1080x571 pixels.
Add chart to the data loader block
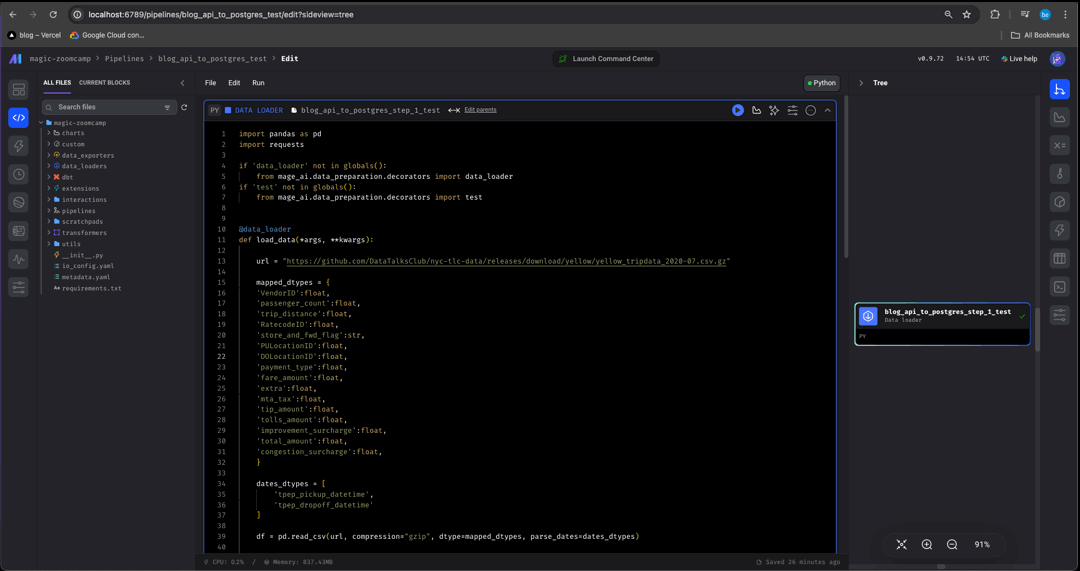pyautogui.click(x=756, y=110)
